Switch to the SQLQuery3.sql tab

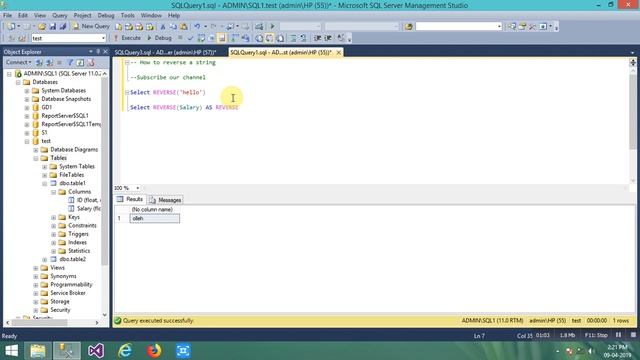click(165, 52)
